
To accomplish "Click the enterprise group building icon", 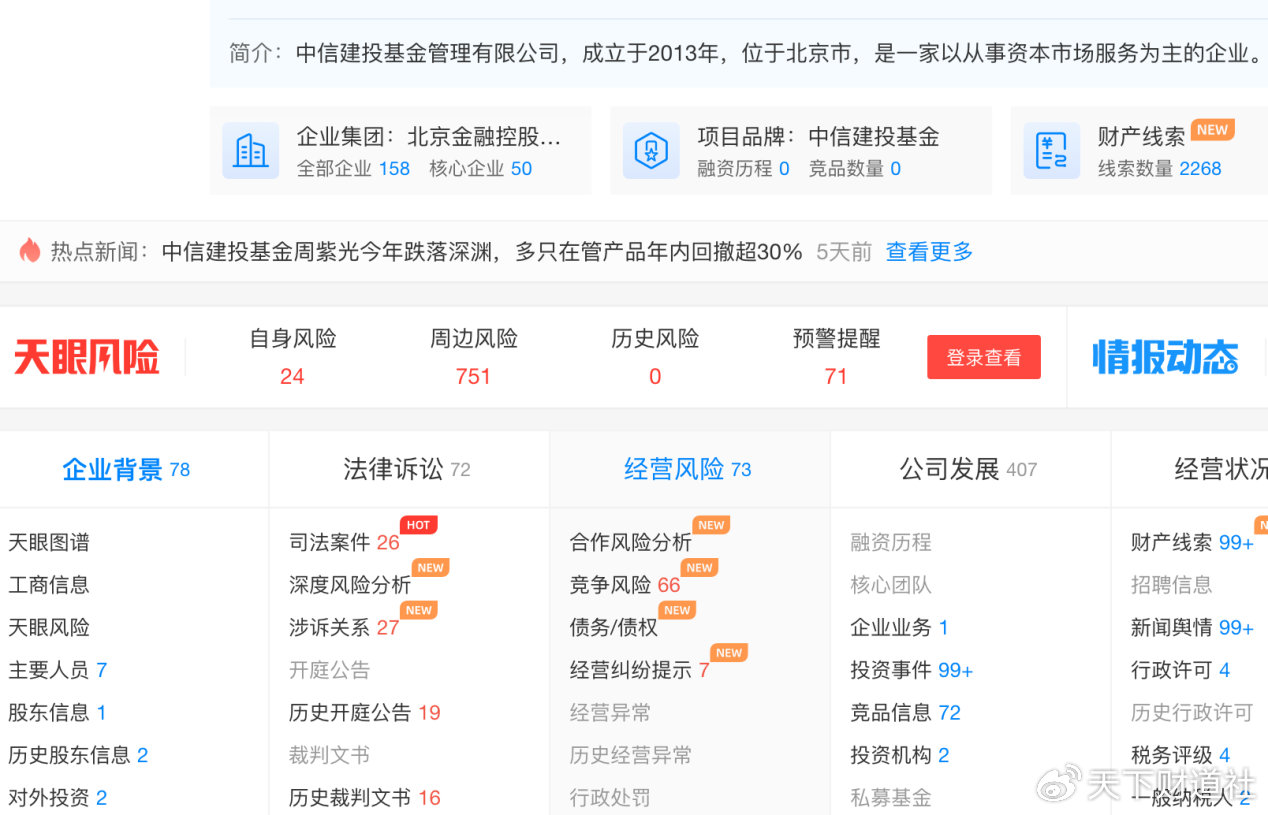I will (250, 151).
